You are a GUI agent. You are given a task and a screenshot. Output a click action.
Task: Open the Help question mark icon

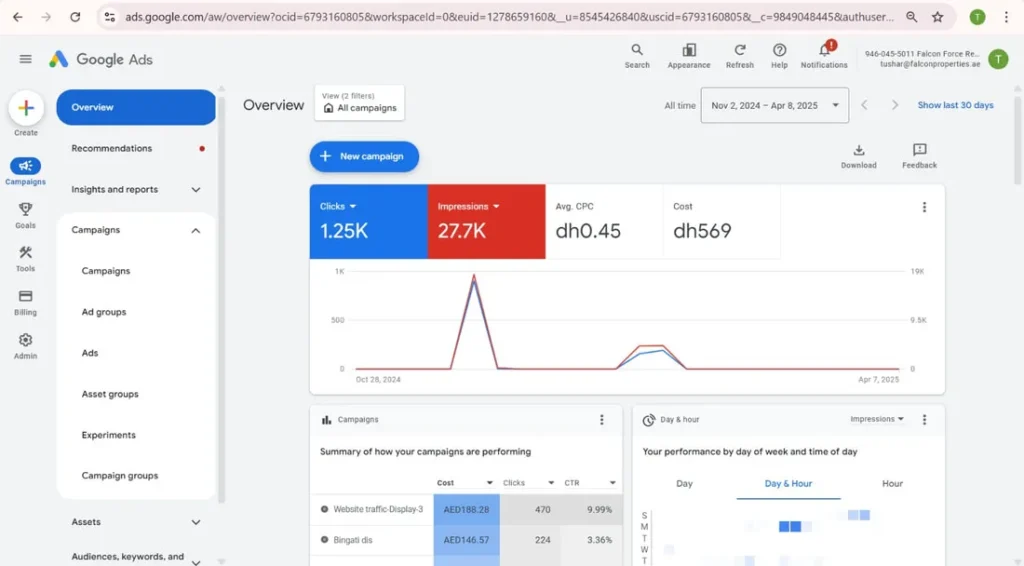pos(779,50)
